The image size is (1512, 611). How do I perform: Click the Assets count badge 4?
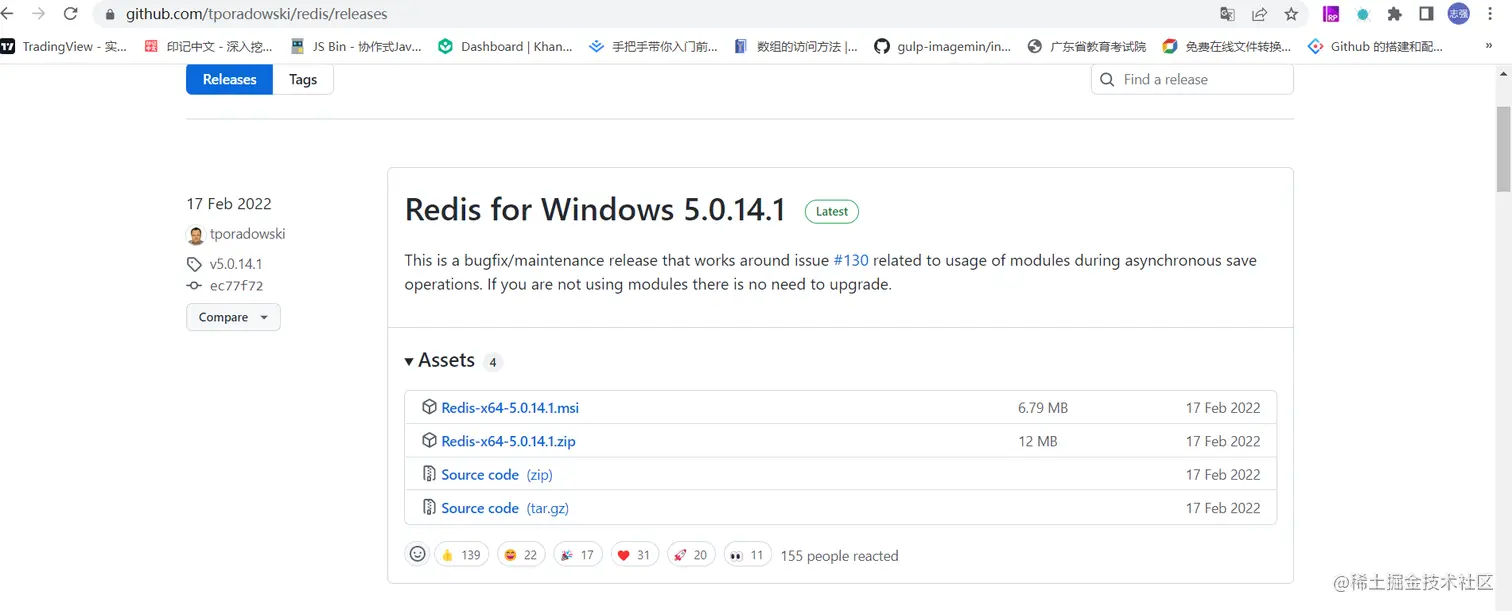[492, 362]
